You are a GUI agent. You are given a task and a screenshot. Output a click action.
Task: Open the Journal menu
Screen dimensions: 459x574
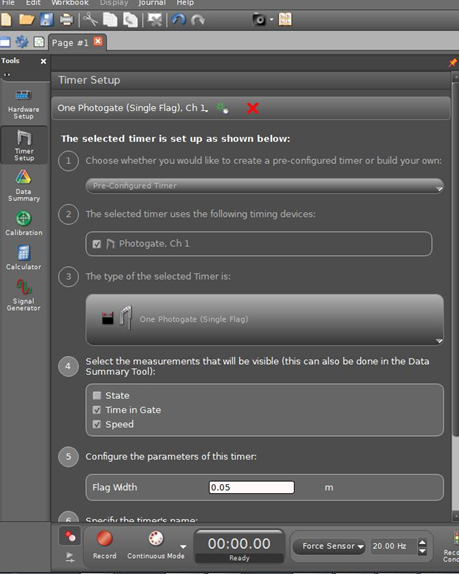coord(152,3)
